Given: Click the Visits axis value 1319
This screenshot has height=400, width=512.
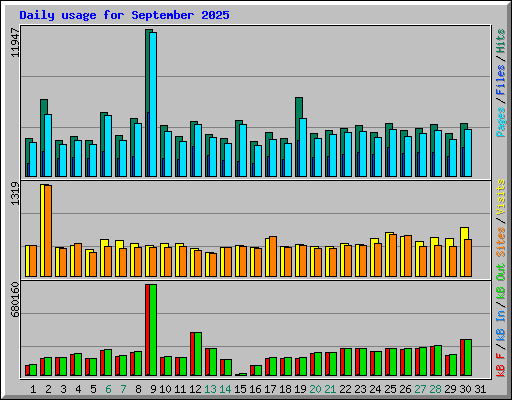Looking at the screenshot, I should pos(15,193).
